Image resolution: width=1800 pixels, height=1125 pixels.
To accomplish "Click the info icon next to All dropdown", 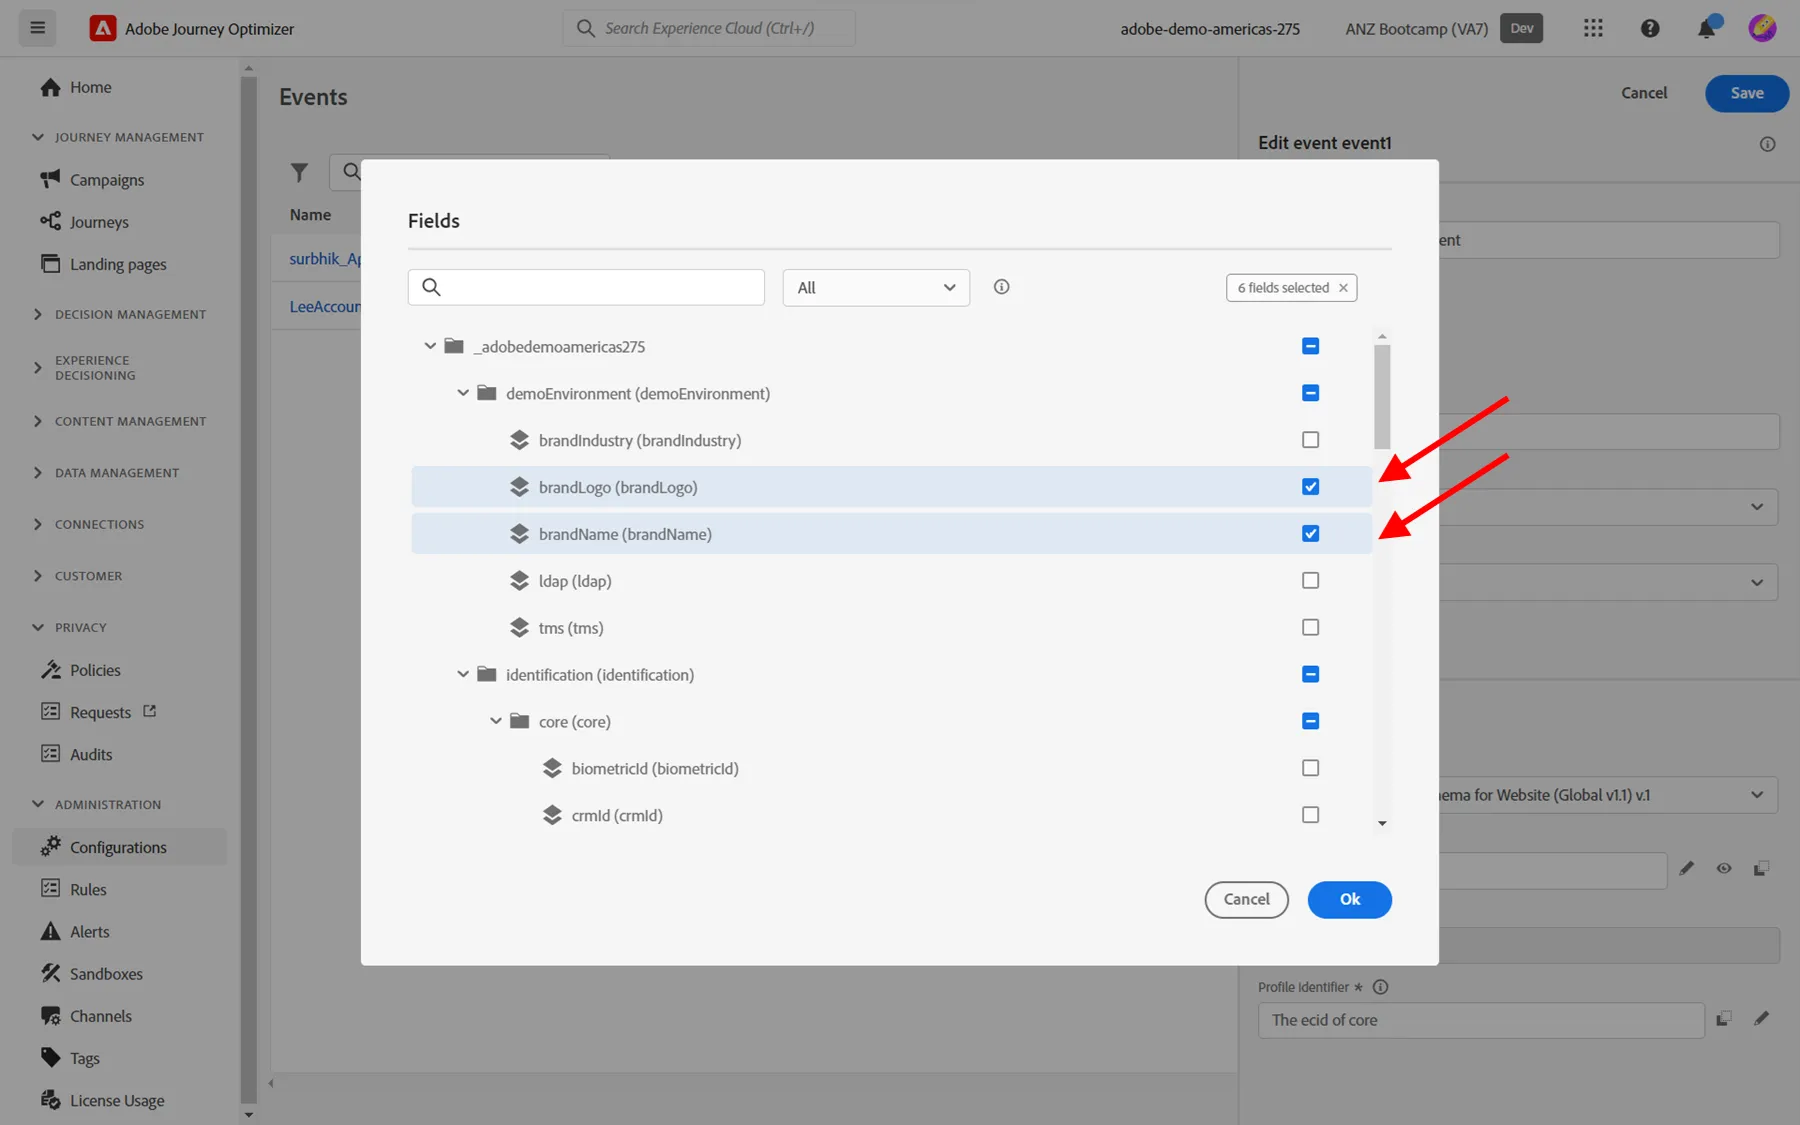I will point(1001,287).
